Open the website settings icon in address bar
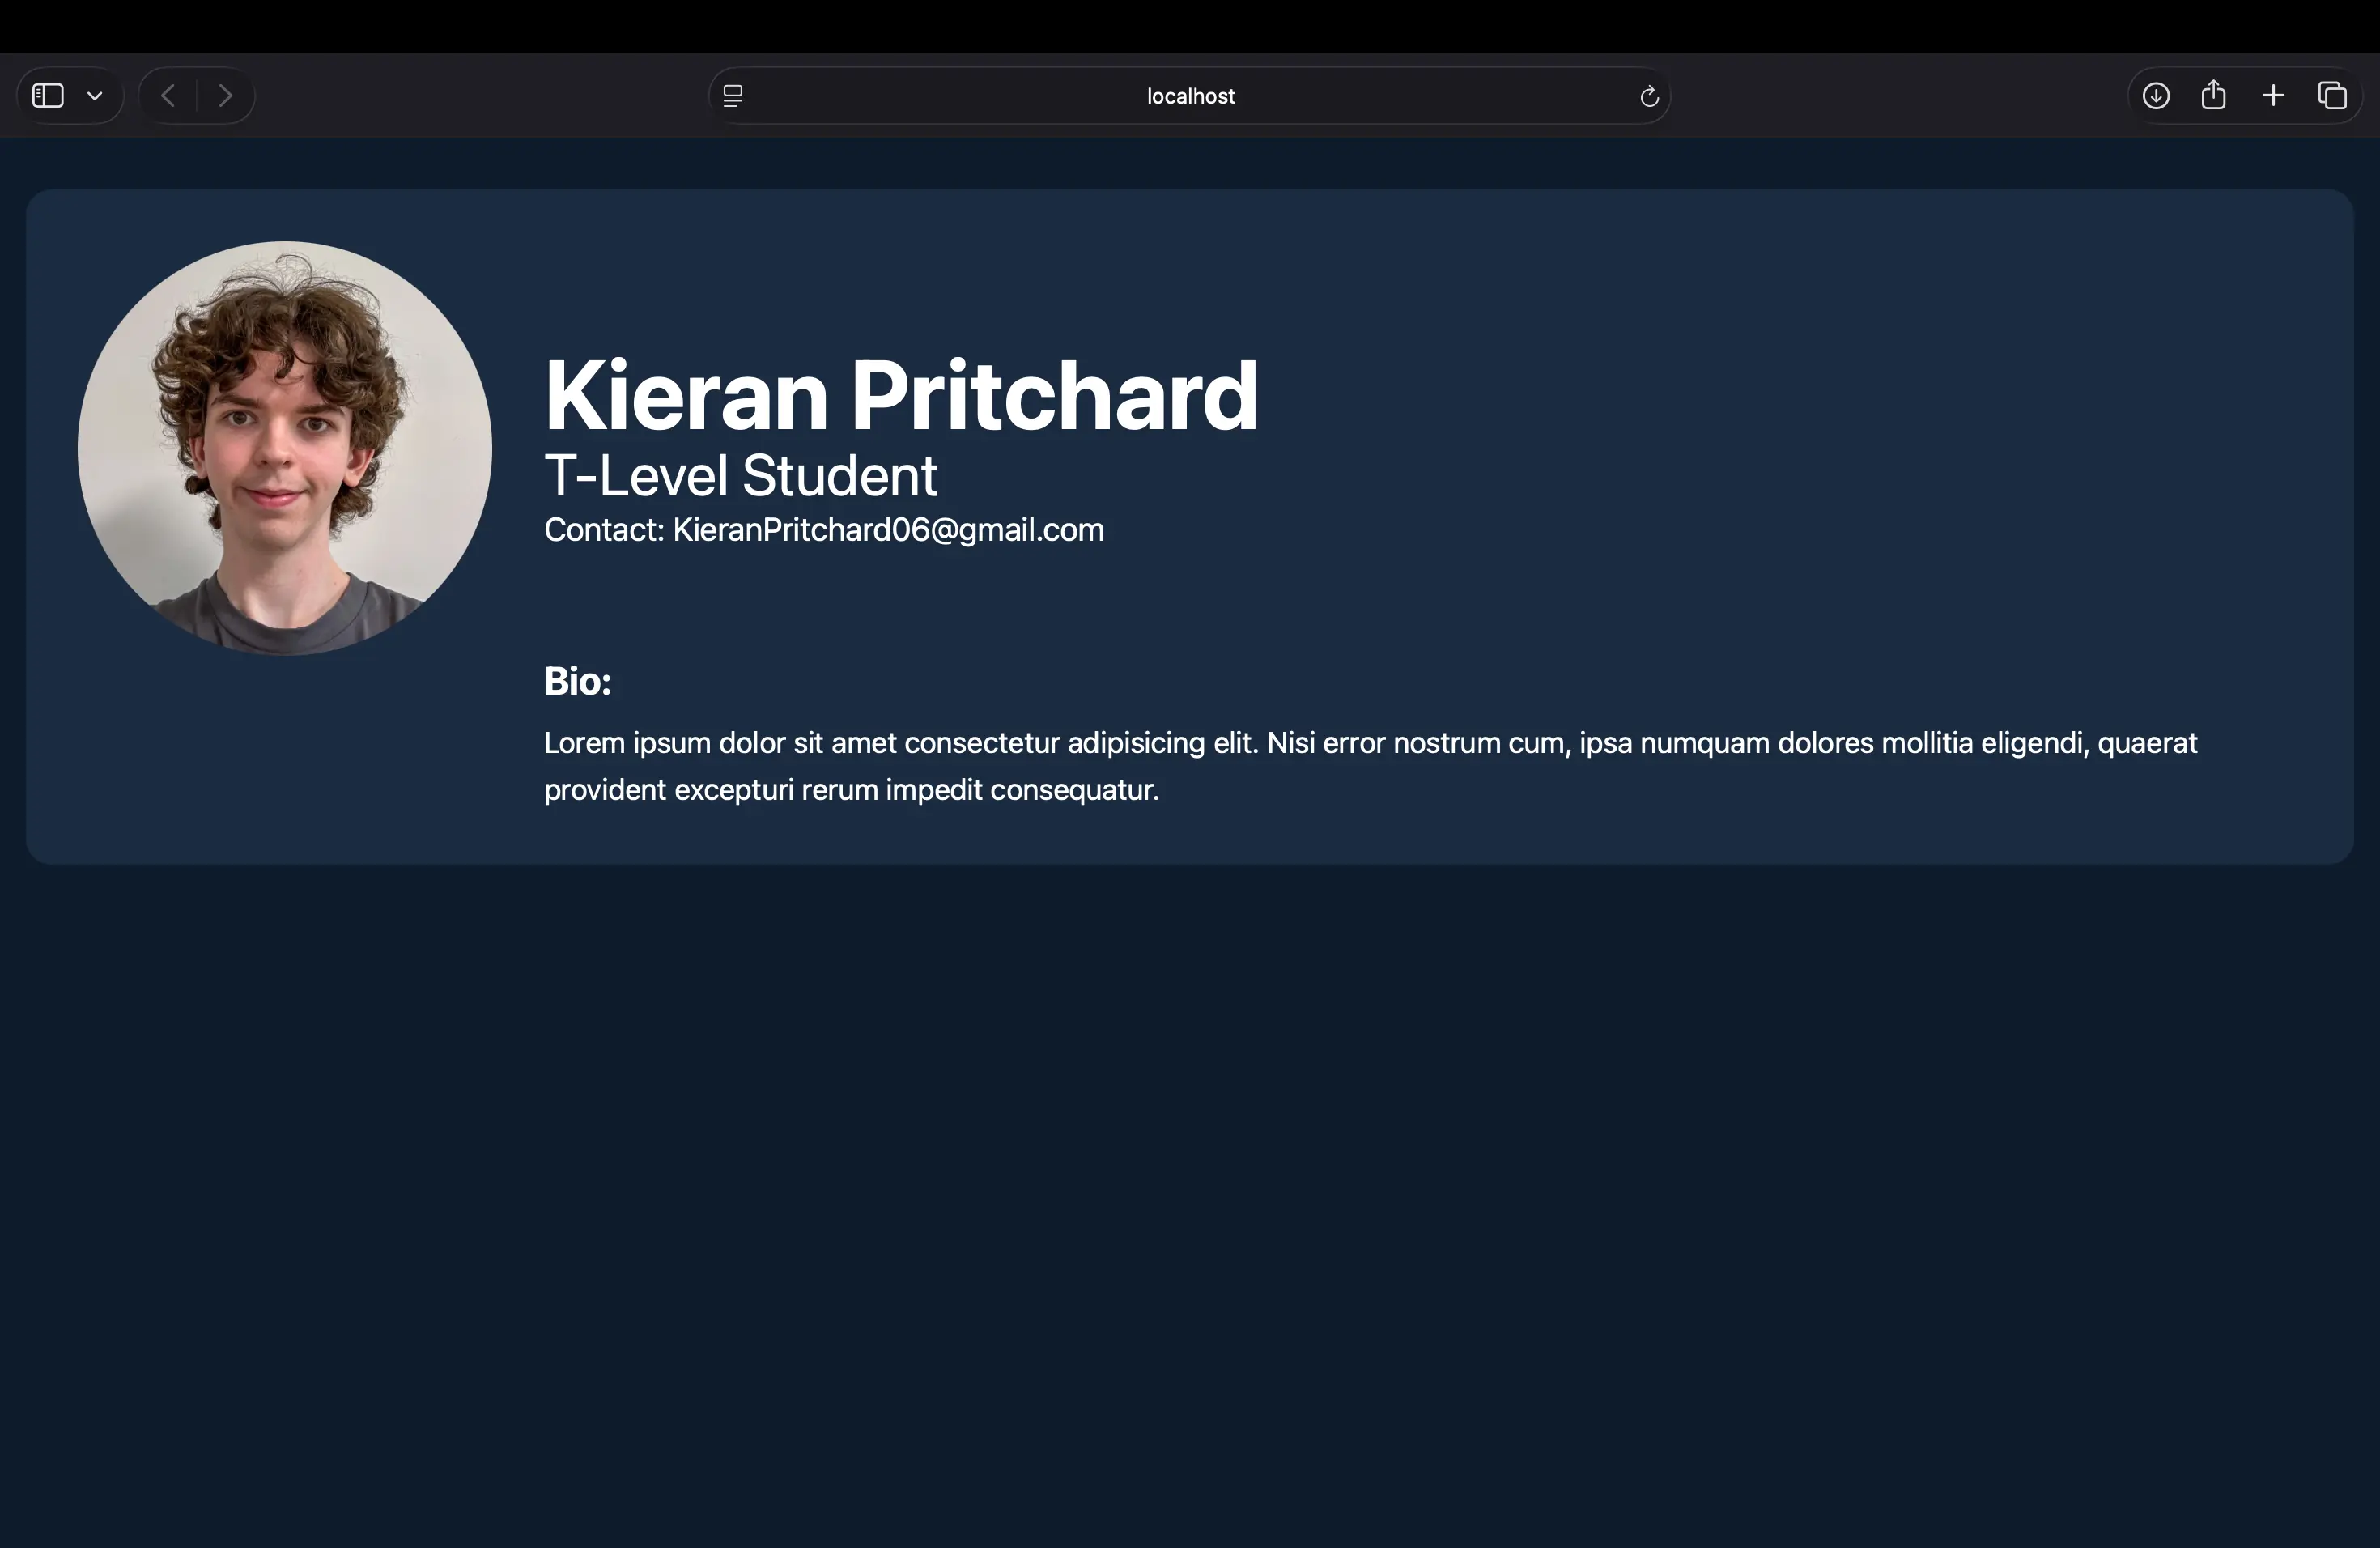This screenshot has width=2380, height=1548. click(733, 95)
